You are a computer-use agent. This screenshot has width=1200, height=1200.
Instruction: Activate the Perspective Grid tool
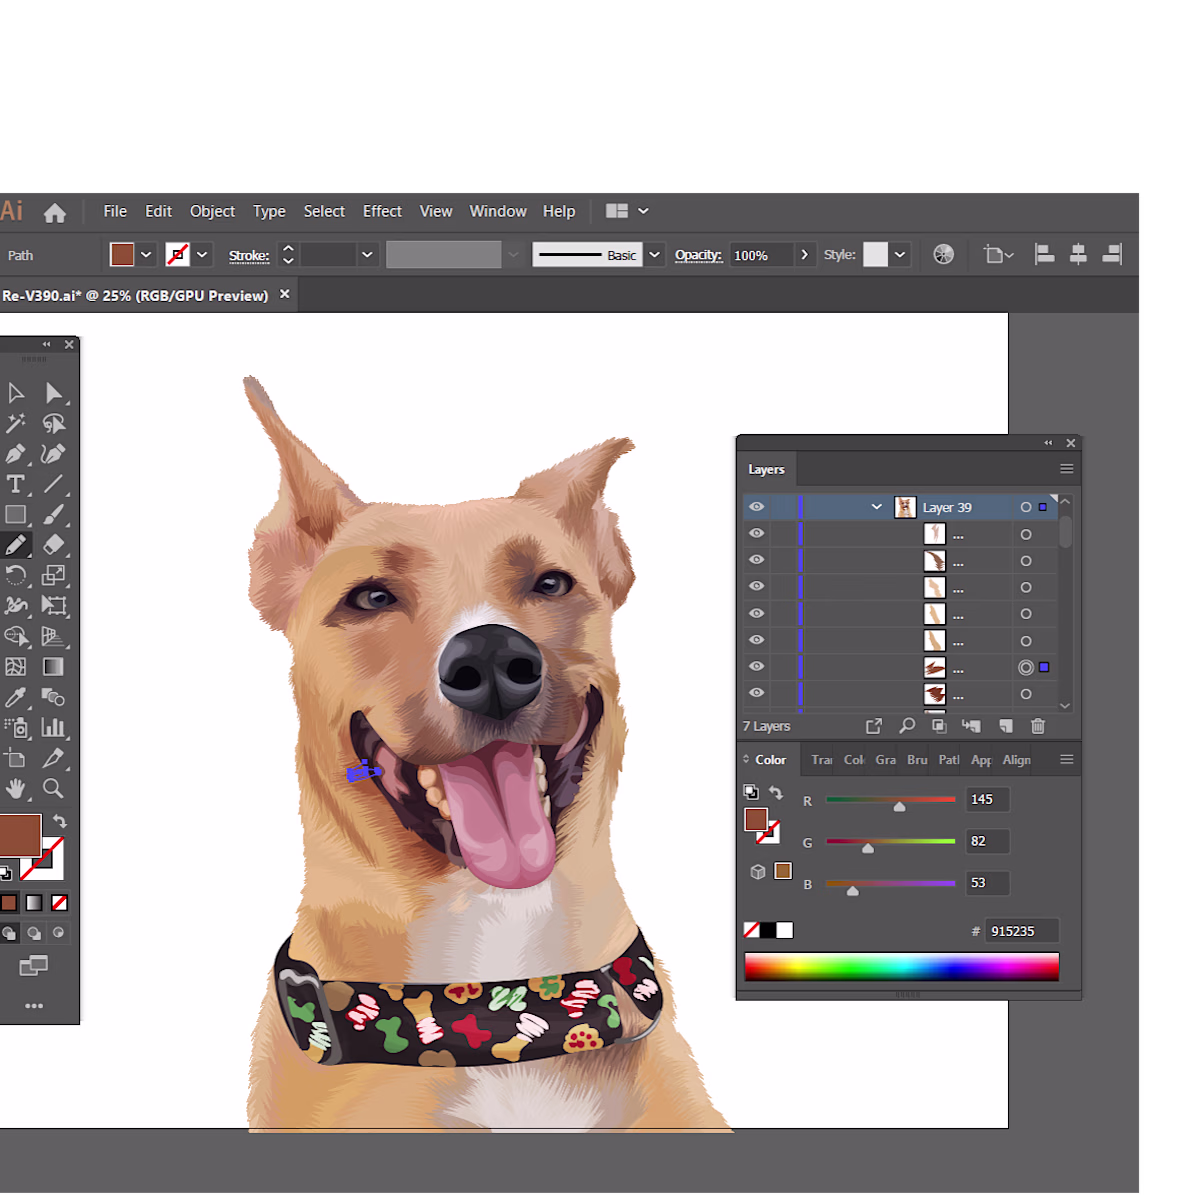tap(54, 636)
